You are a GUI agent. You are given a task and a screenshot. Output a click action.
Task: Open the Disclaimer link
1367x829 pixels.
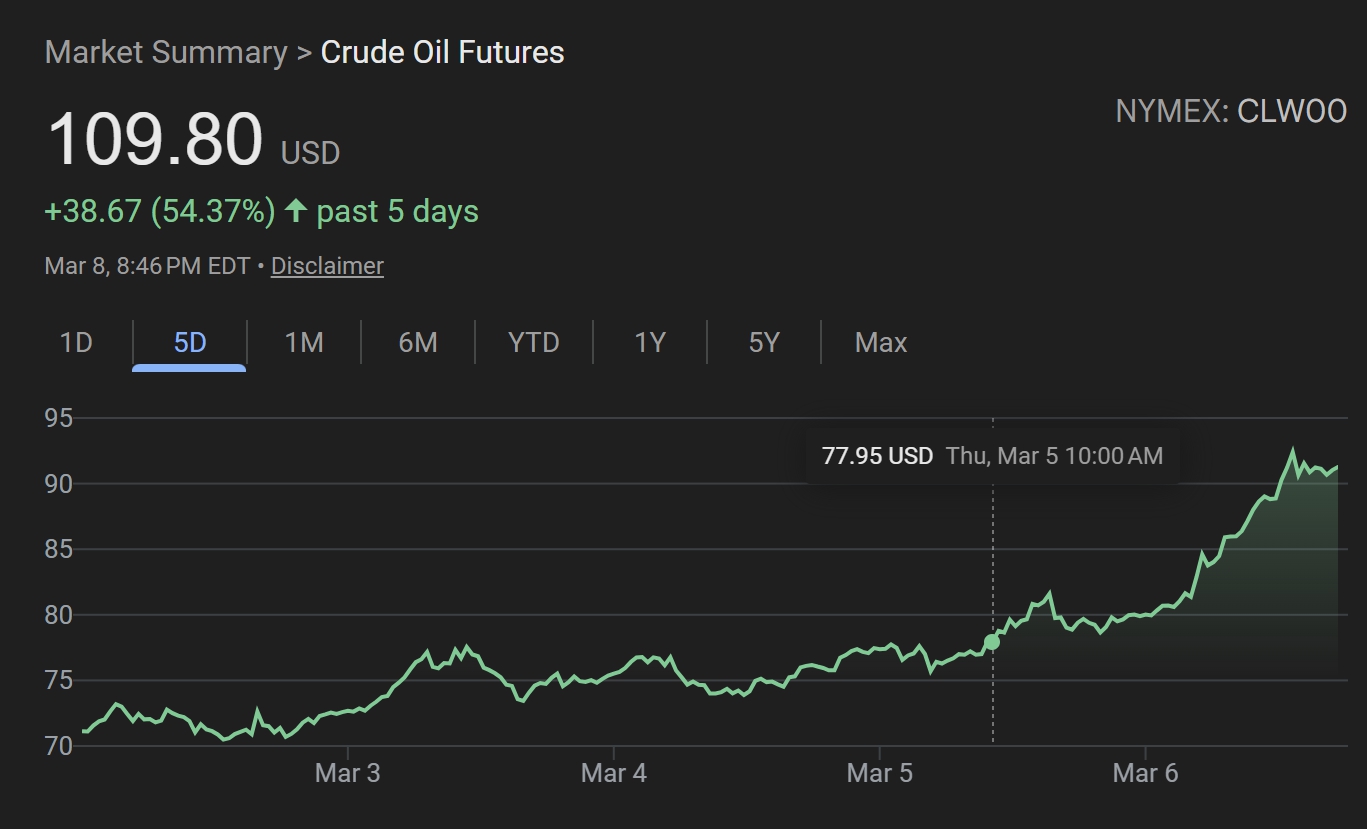327,266
